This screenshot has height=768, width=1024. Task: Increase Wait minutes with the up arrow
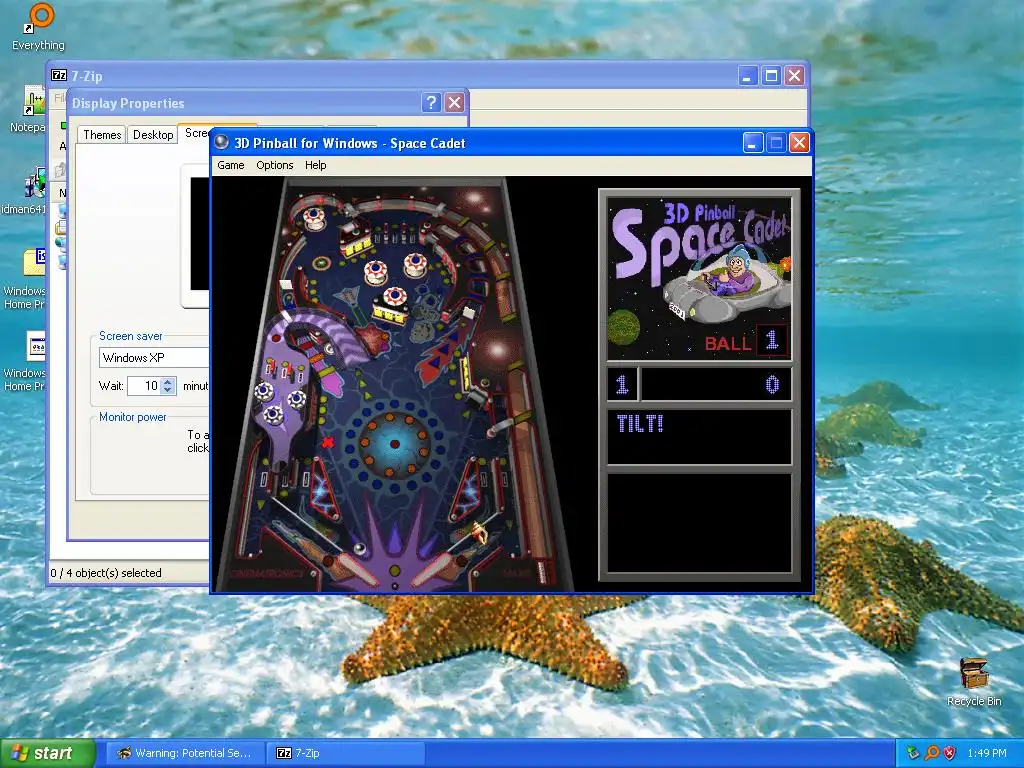(x=168, y=381)
